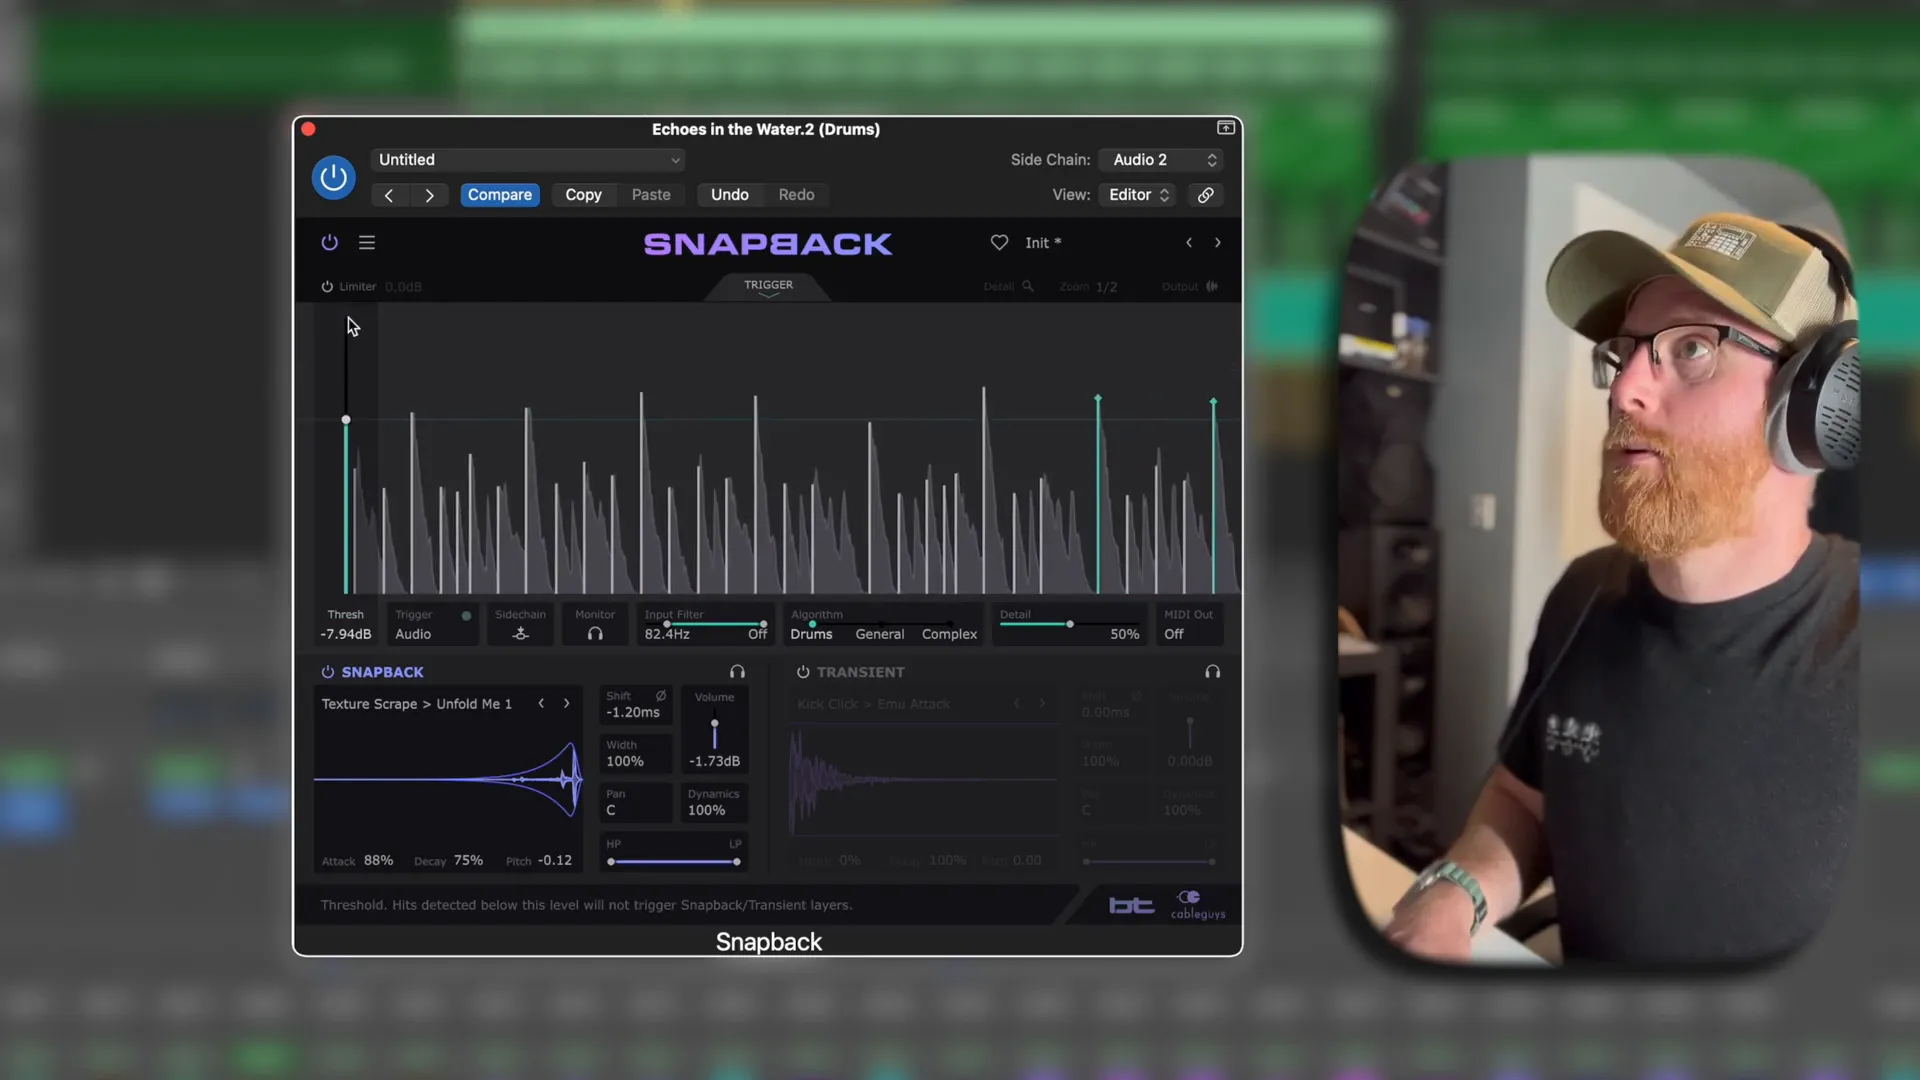The width and height of the screenshot is (1920, 1080).
Task: Click the Decay 75% value
Action: [468, 861]
